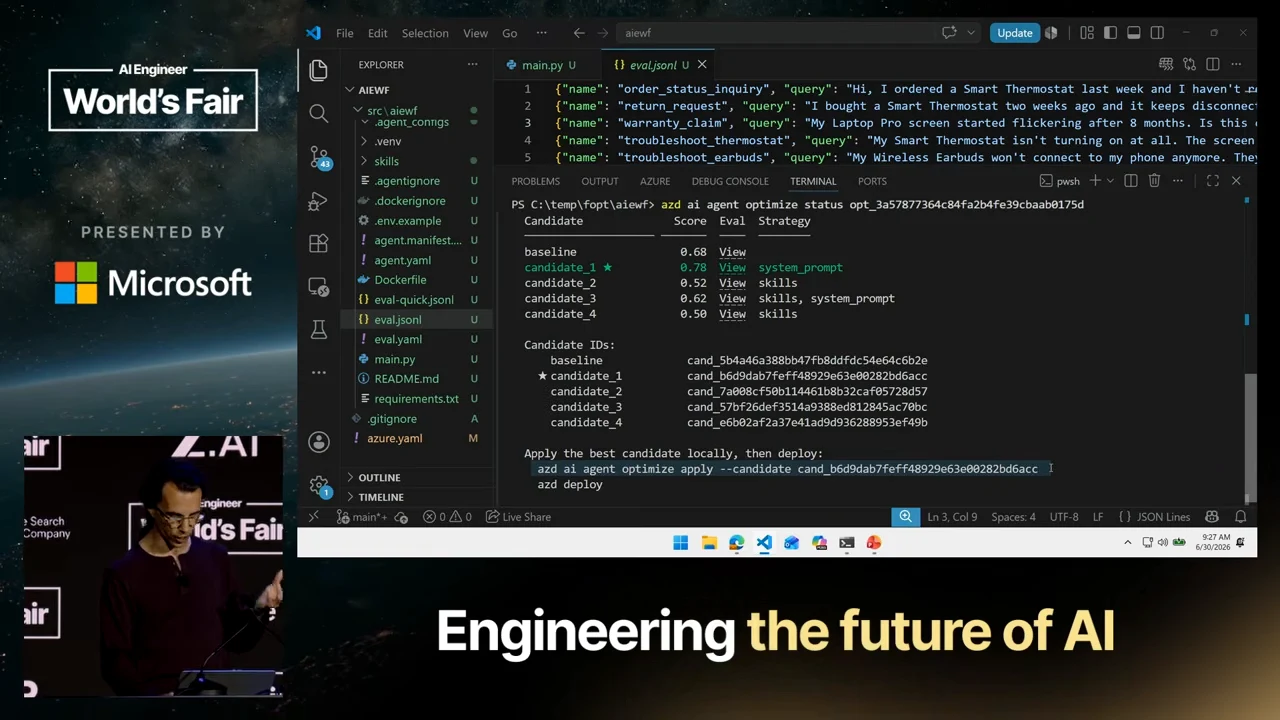Switch to the main.py editor tab
The height and width of the screenshot is (720, 1280).
(x=542, y=65)
